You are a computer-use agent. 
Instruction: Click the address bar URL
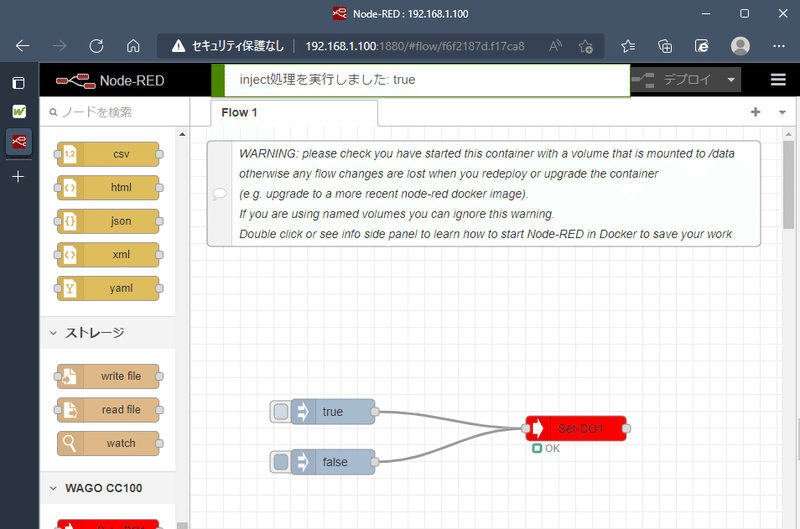pos(415,46)
